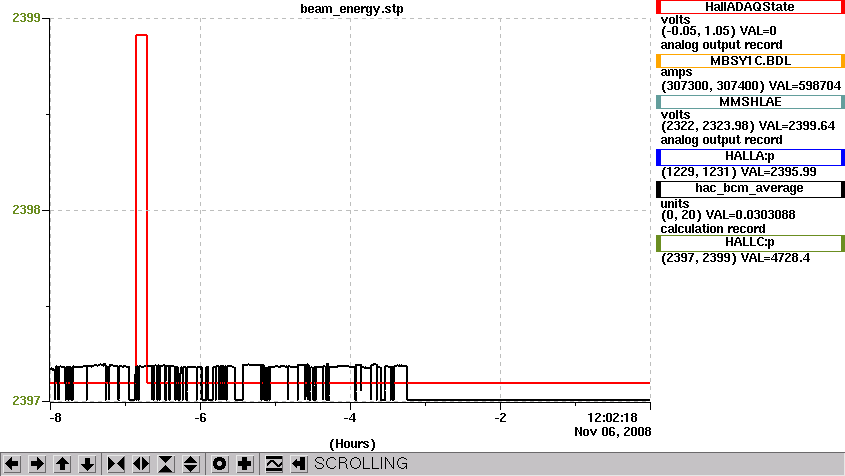Image resolution: width=845 pixels, height=476 pixels.
Task: Click the Nov 06, 2008 date label
Action: [613, 432]
